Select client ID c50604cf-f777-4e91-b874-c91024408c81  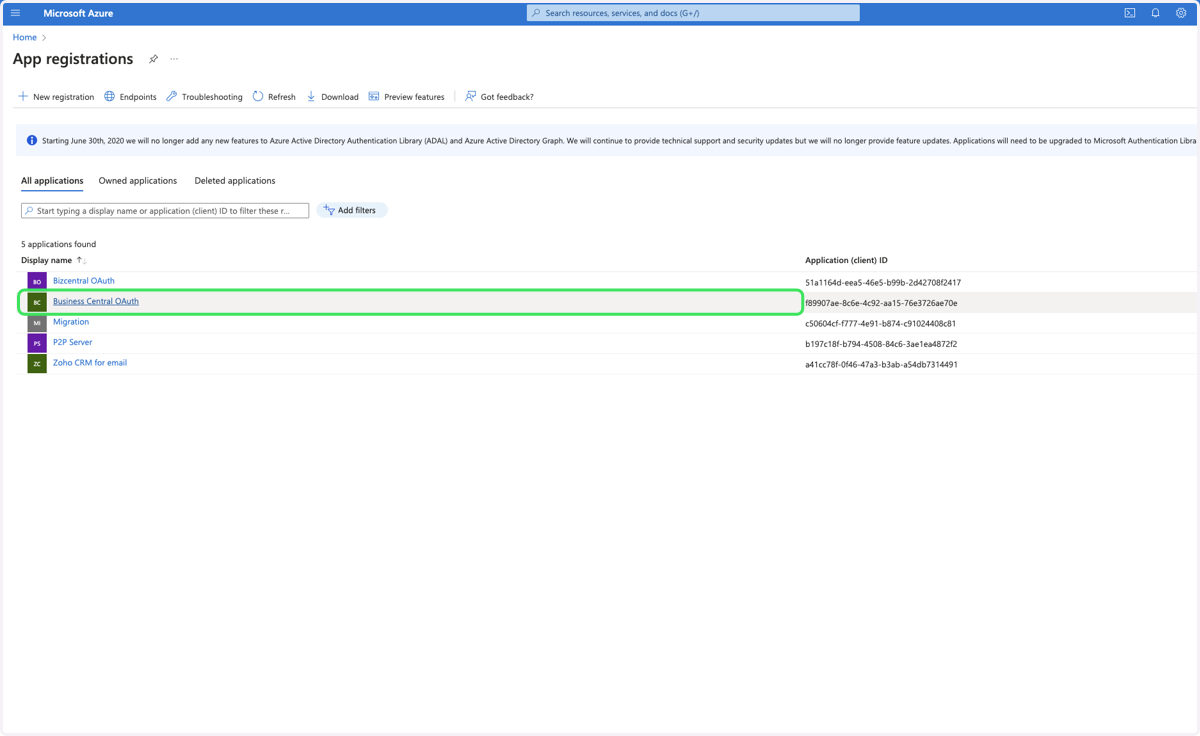click(880, 324)
